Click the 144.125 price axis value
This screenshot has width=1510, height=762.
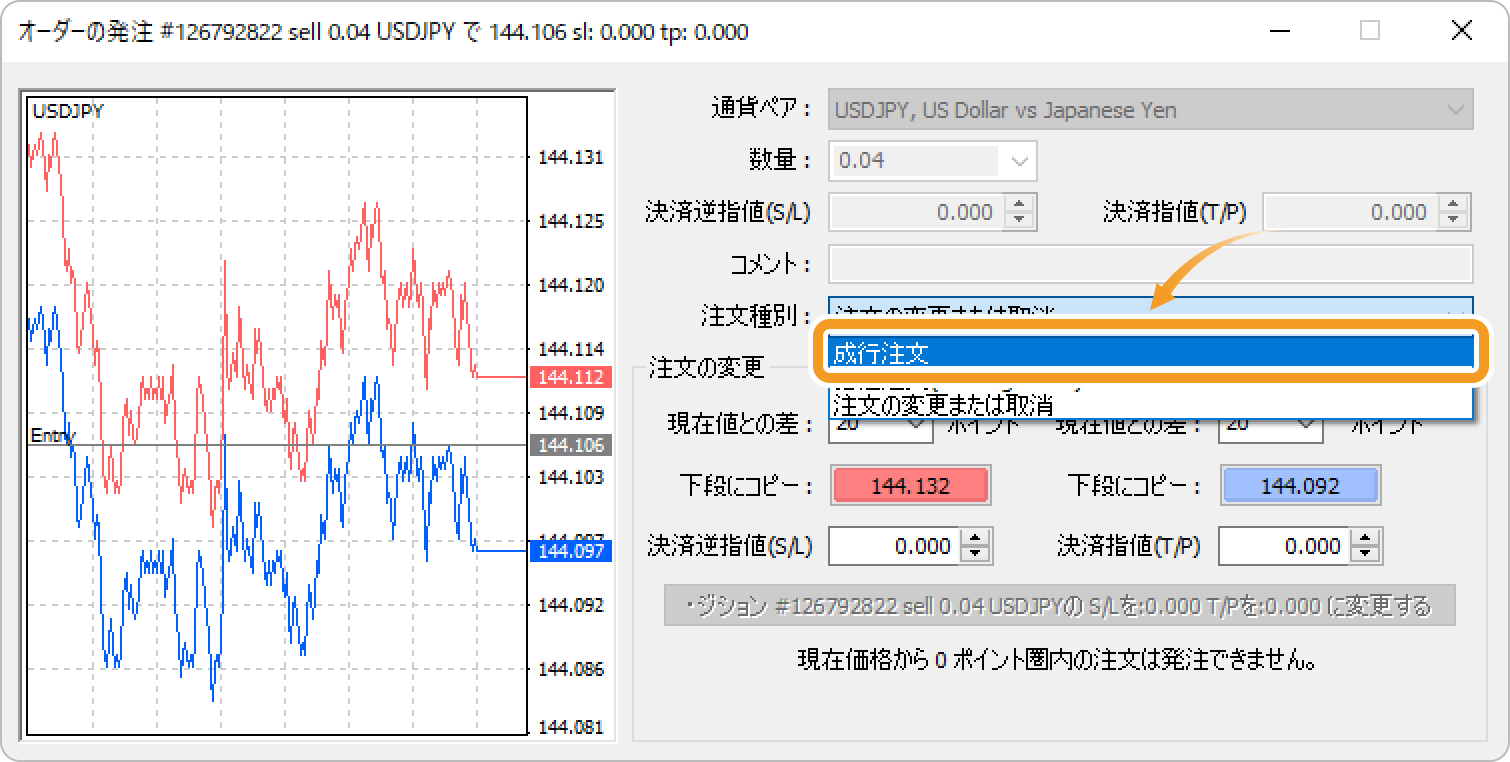click(571, 221)
